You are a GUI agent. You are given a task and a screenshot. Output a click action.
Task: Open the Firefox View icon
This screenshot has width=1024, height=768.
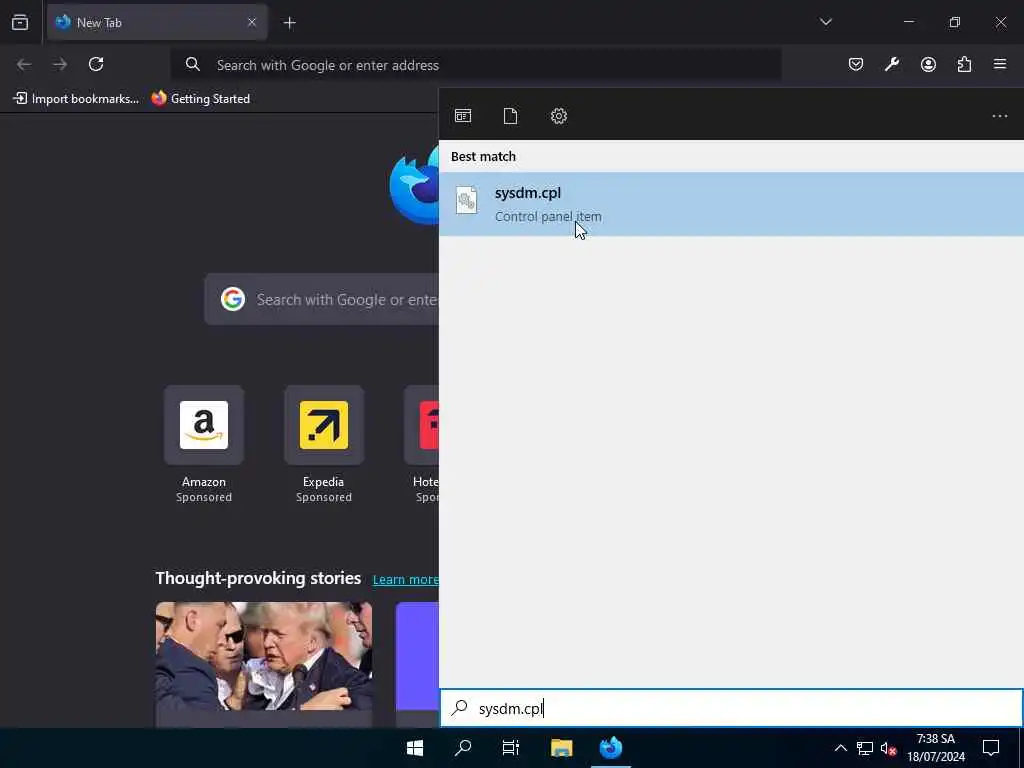tap(20, 23)
